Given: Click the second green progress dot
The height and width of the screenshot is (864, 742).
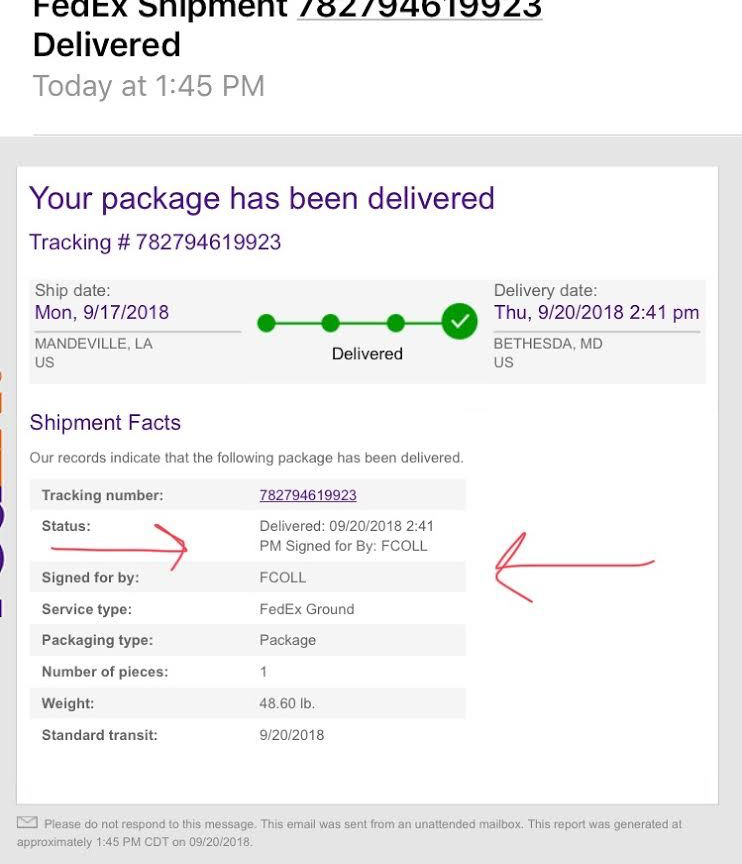Looking at the screenshot, I should point(331,323).
